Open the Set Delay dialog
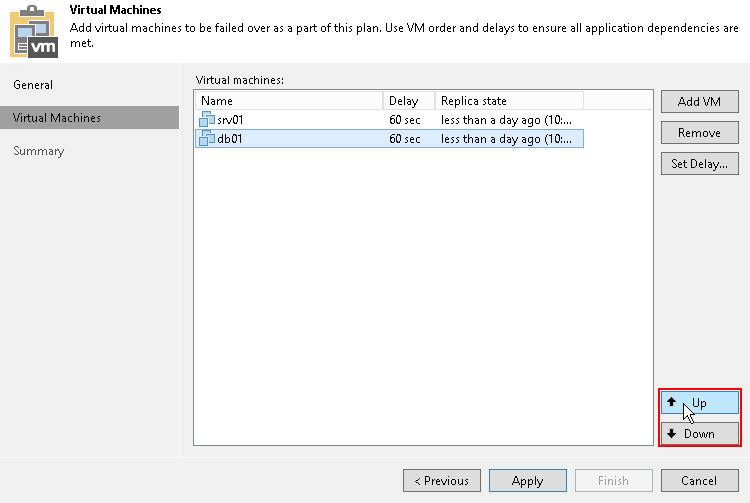Viewport: 750px width, 503px height. 699,164
